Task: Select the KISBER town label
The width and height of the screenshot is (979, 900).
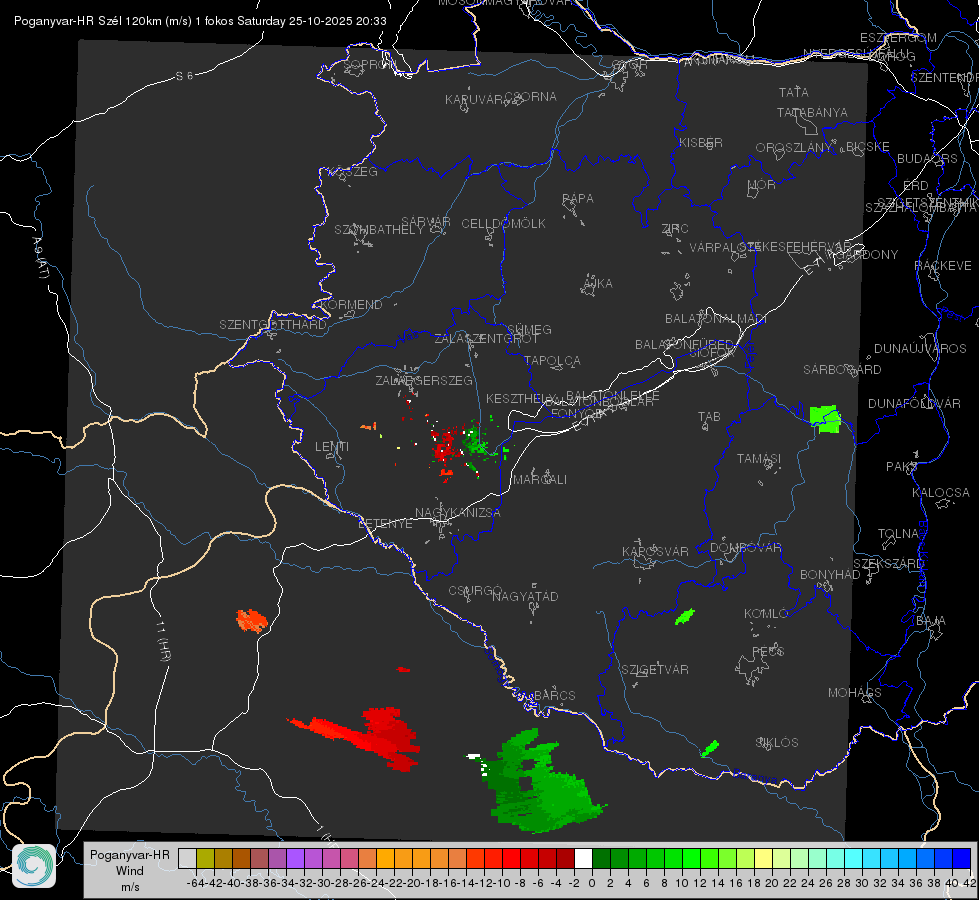Action: [x=701, y=142]
